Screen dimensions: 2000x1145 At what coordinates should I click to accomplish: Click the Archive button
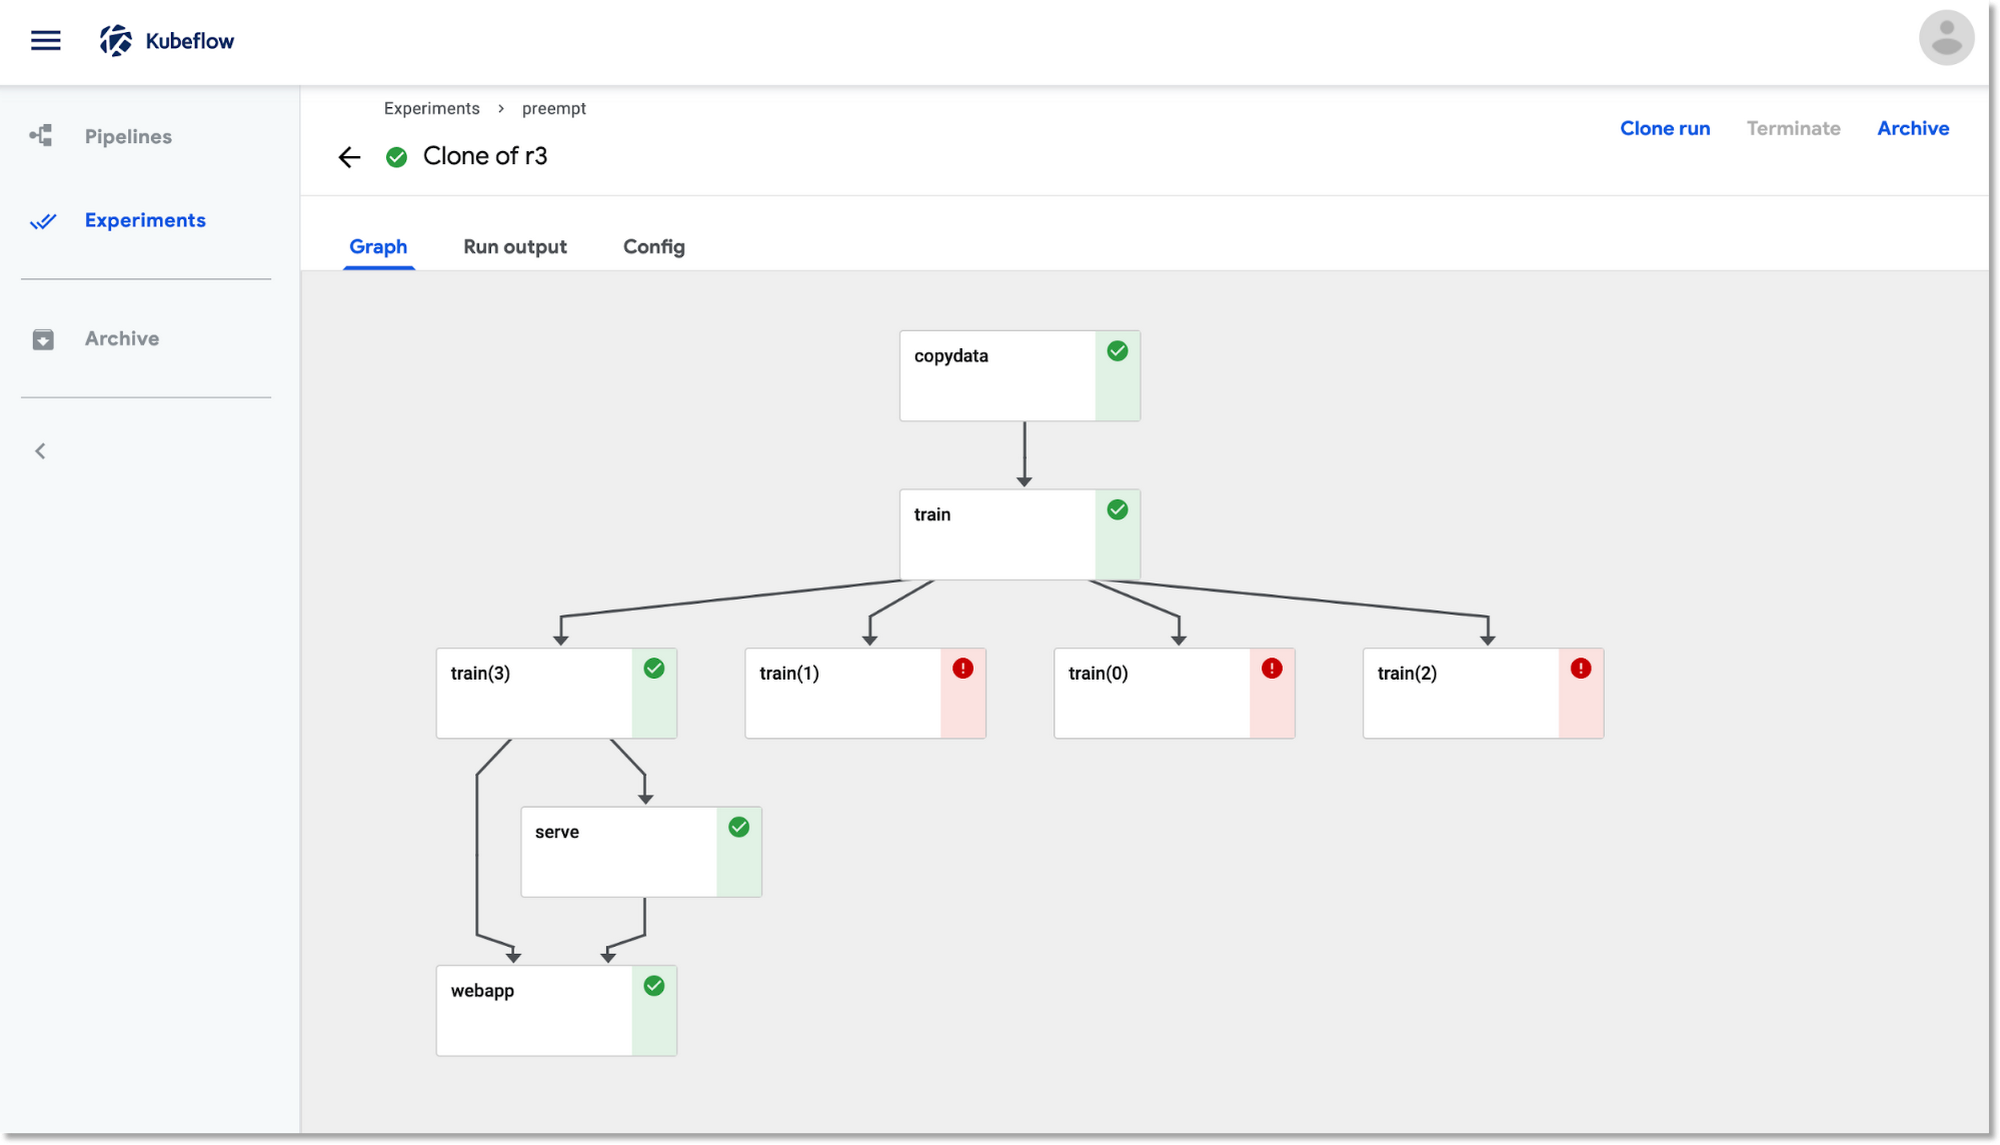pos(1913,129)
